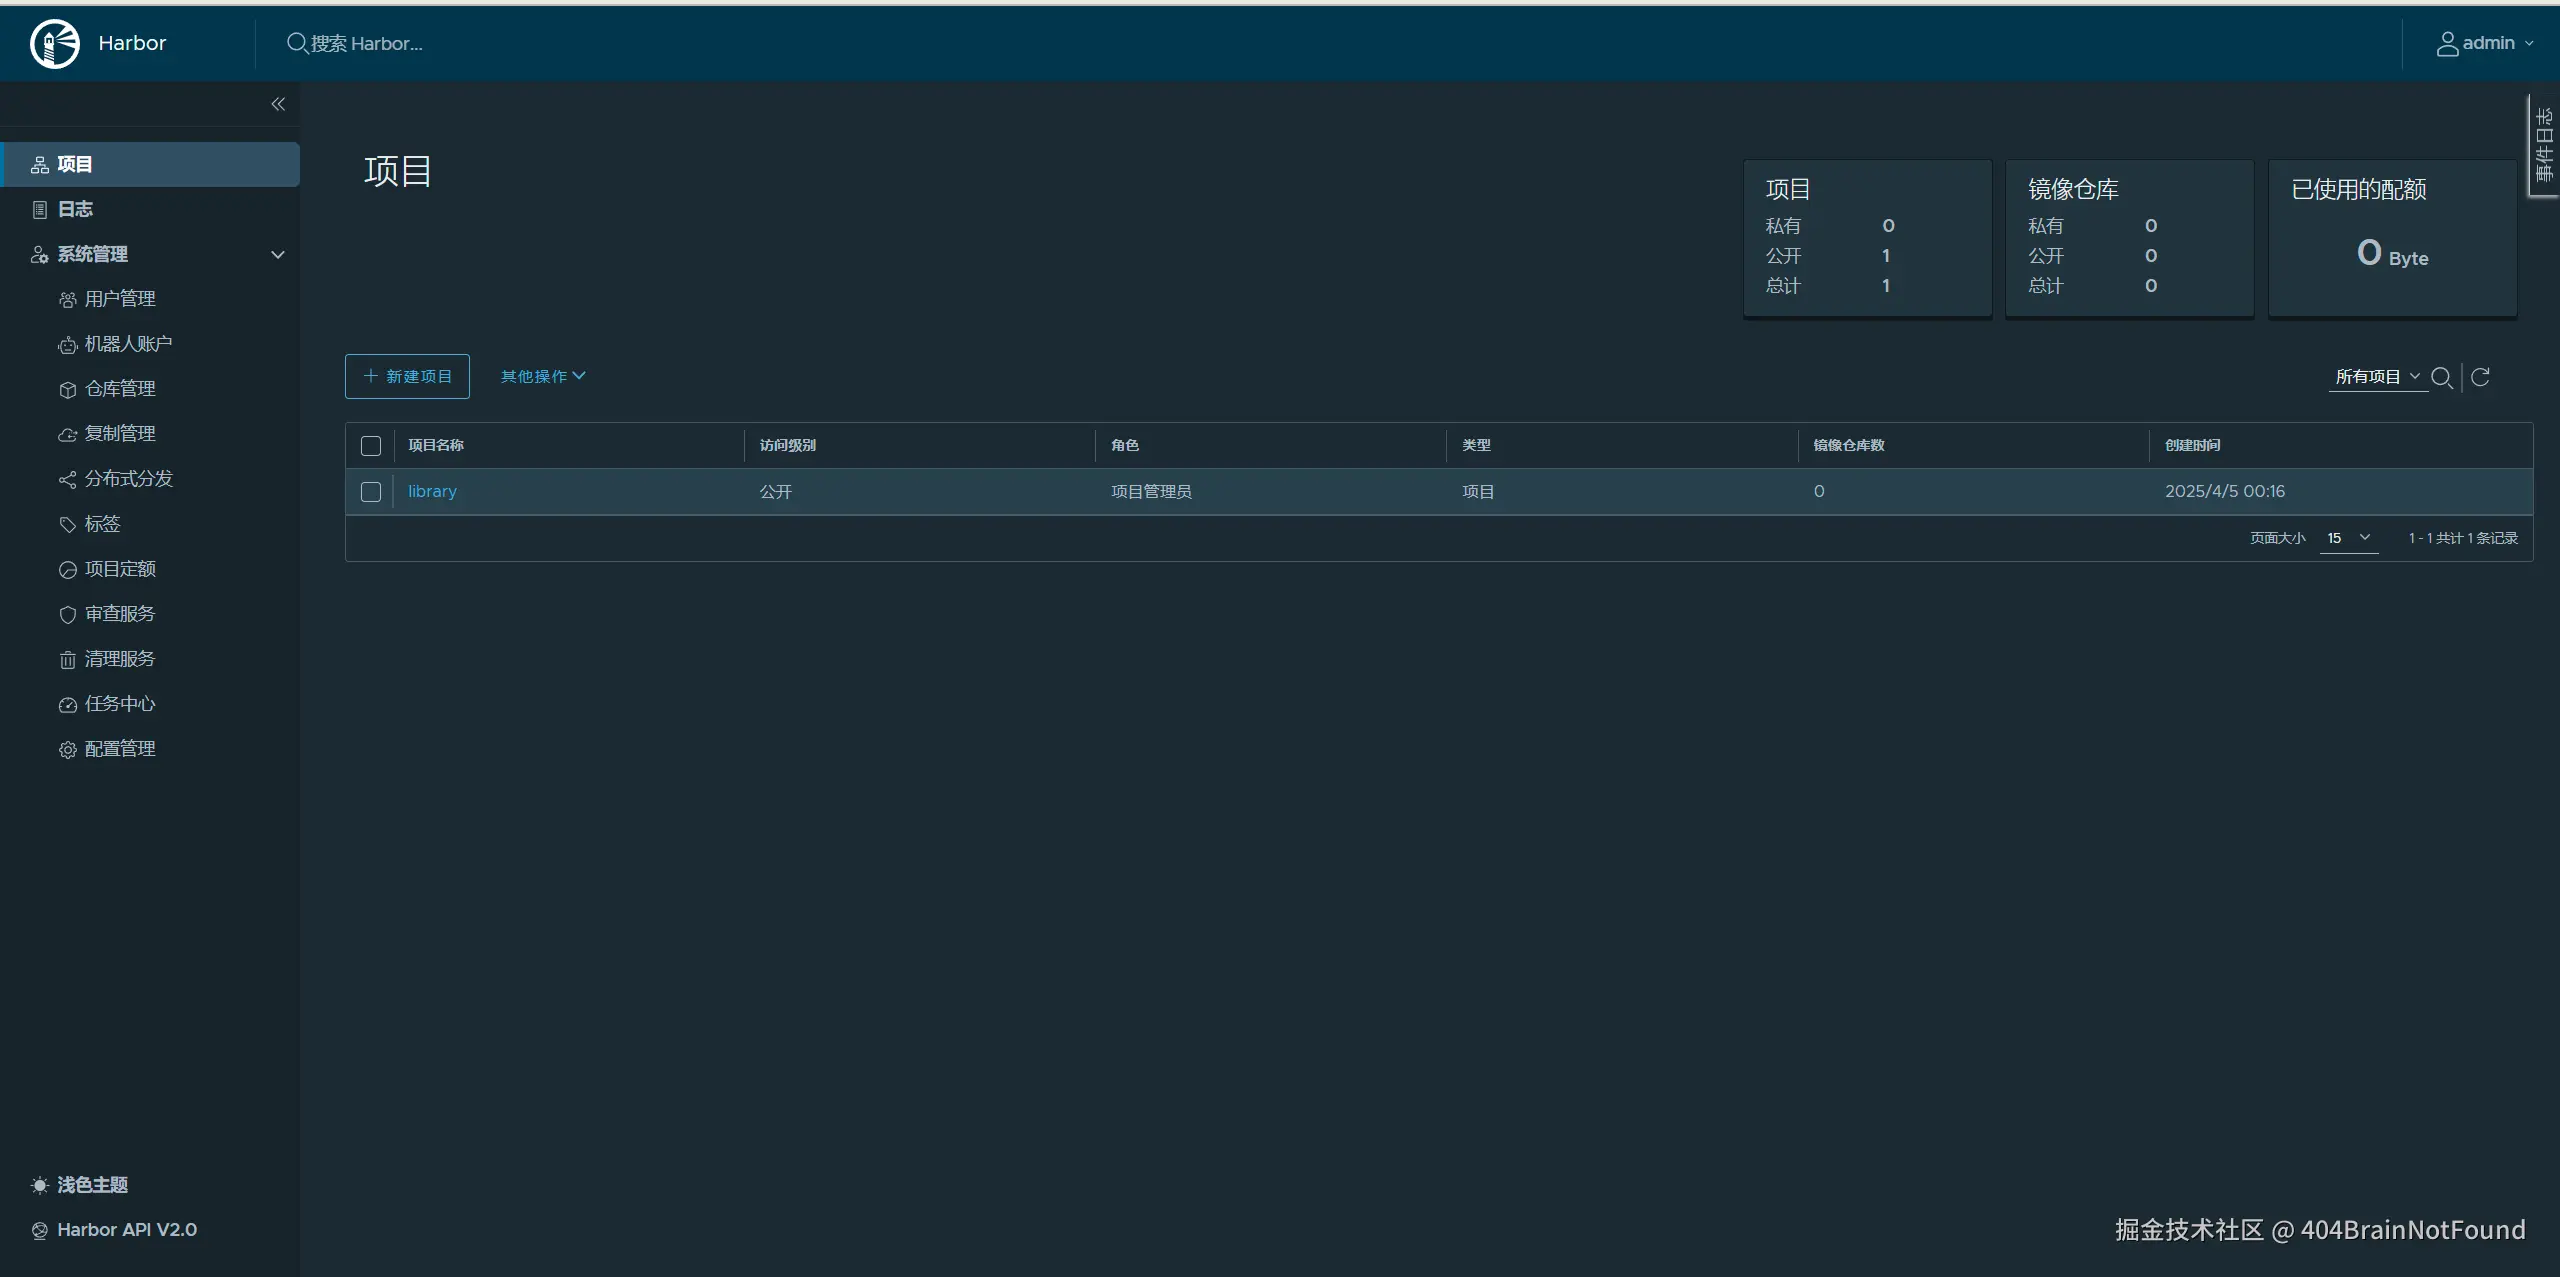Image resolution: width=2560 pixels, height=1277 pixels.
Task: Open Clean Up service (清理服务)
Action: click(119, 659)
